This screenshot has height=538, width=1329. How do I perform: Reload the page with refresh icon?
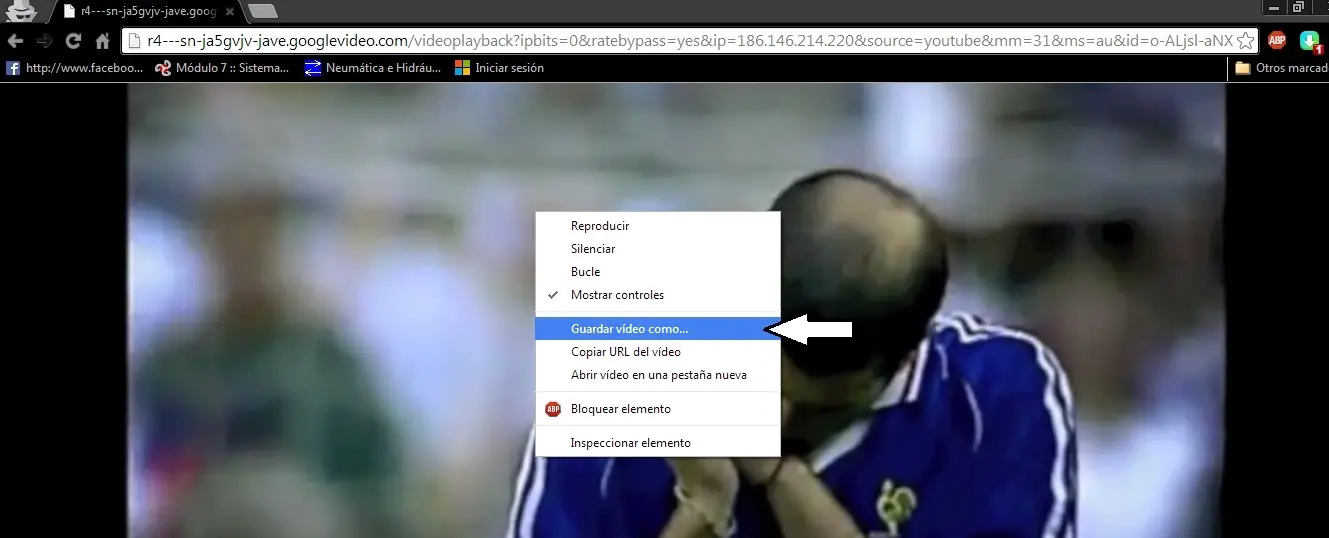(x=73, y=42)
